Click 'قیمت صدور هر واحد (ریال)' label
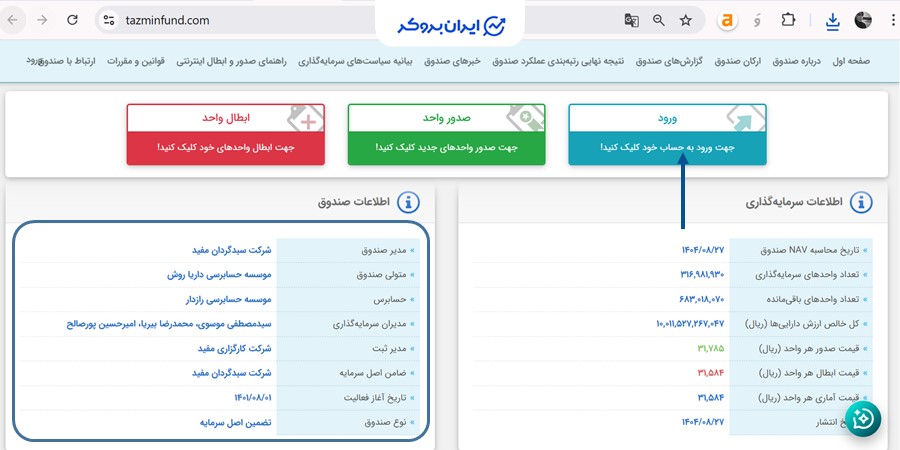Image resolution: width=900 pixels, height=450 pixels. [x=809, y=348]
